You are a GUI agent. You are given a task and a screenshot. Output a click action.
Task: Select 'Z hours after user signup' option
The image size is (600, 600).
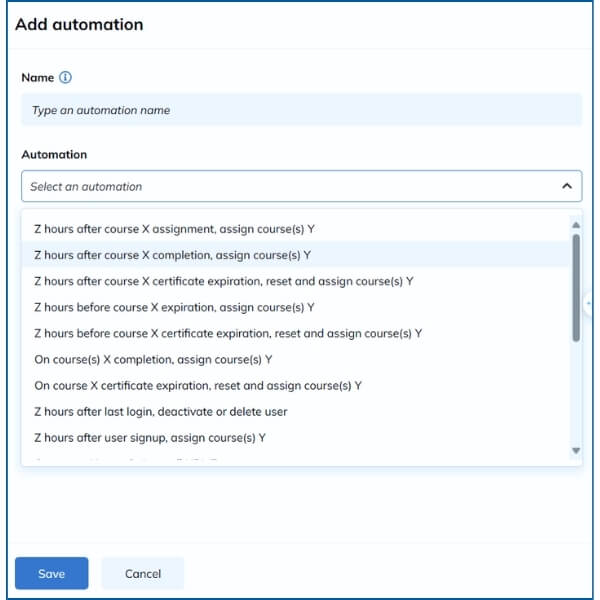pyautogui.click(x=149, y=437)
